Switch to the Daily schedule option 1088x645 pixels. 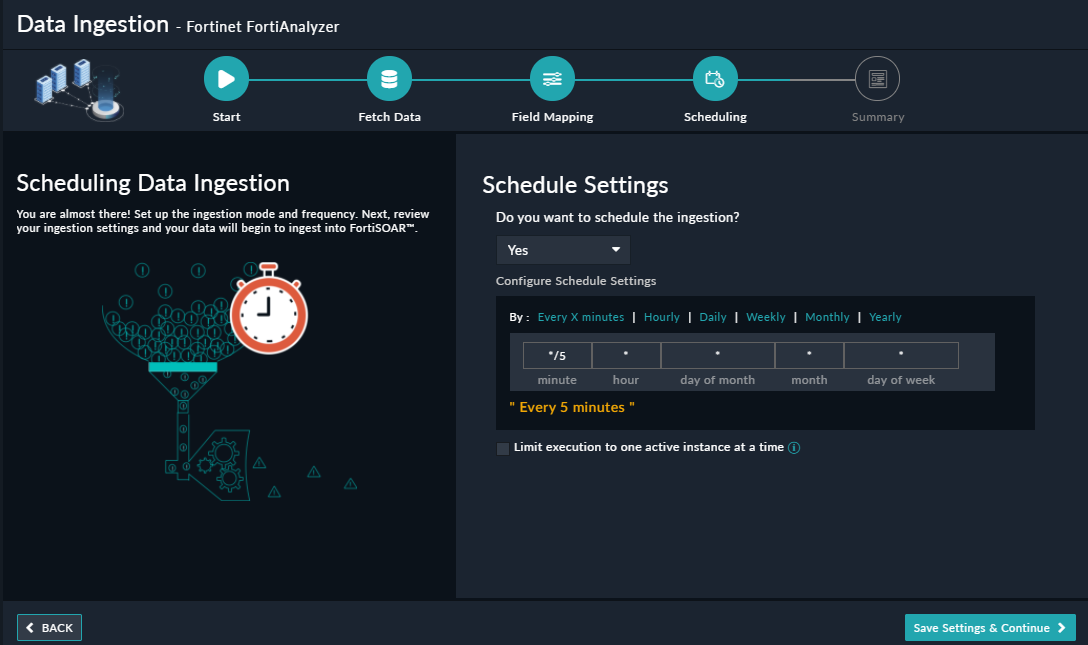(713, 317)
